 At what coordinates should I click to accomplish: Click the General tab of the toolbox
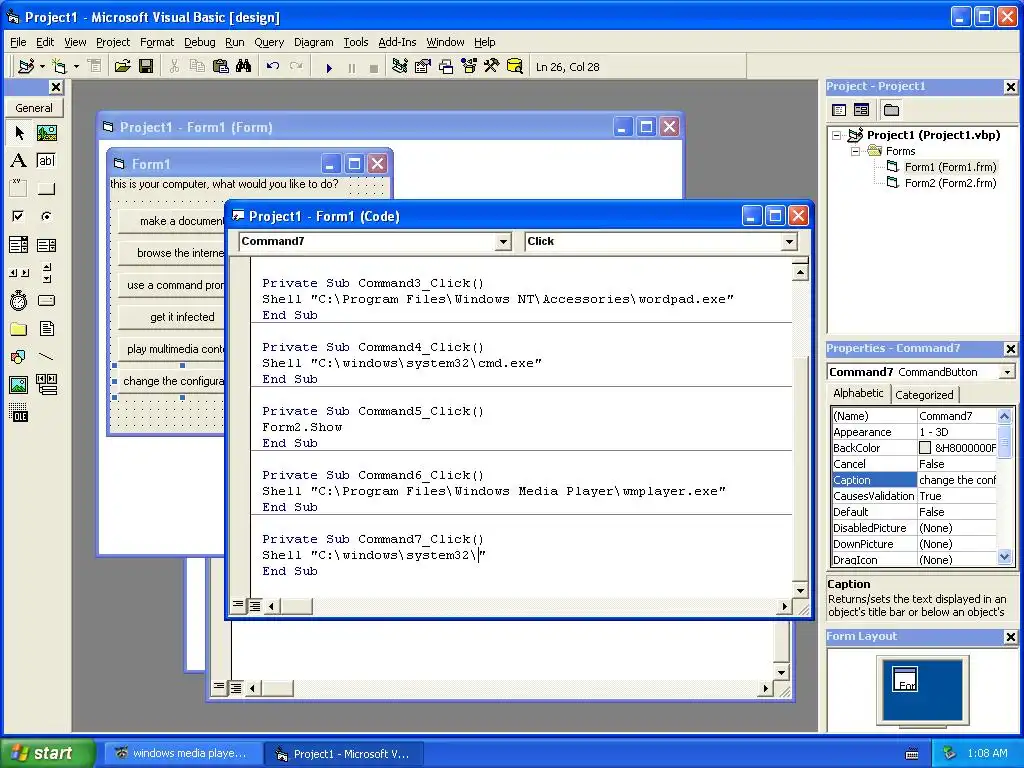tap(34, 108)
